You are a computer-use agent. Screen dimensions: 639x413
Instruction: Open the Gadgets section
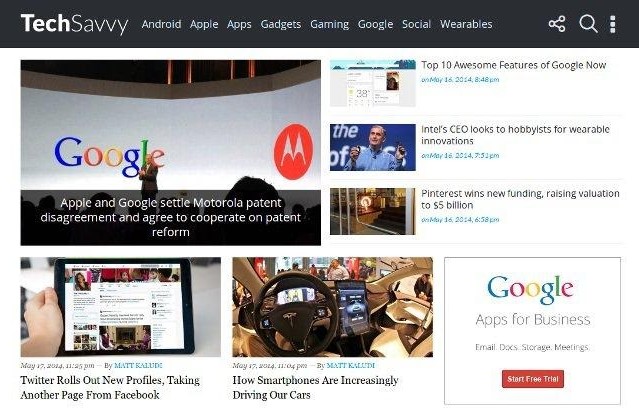pyautogui.click(x=281, y=24)
